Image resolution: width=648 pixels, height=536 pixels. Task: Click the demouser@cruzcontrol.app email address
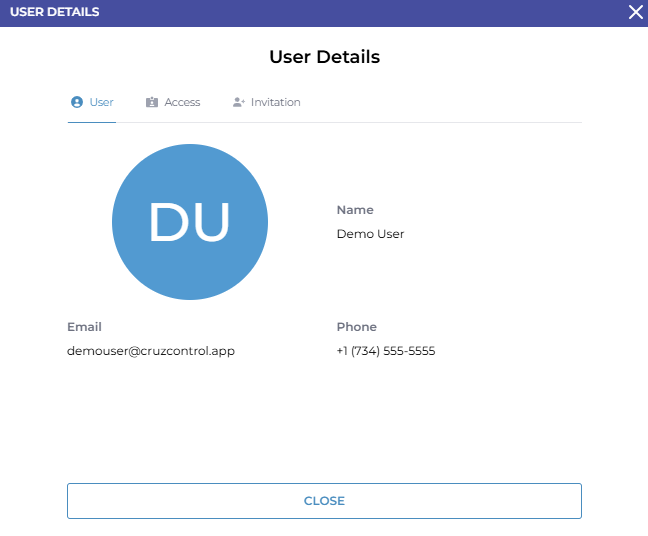tap(151, 351)
